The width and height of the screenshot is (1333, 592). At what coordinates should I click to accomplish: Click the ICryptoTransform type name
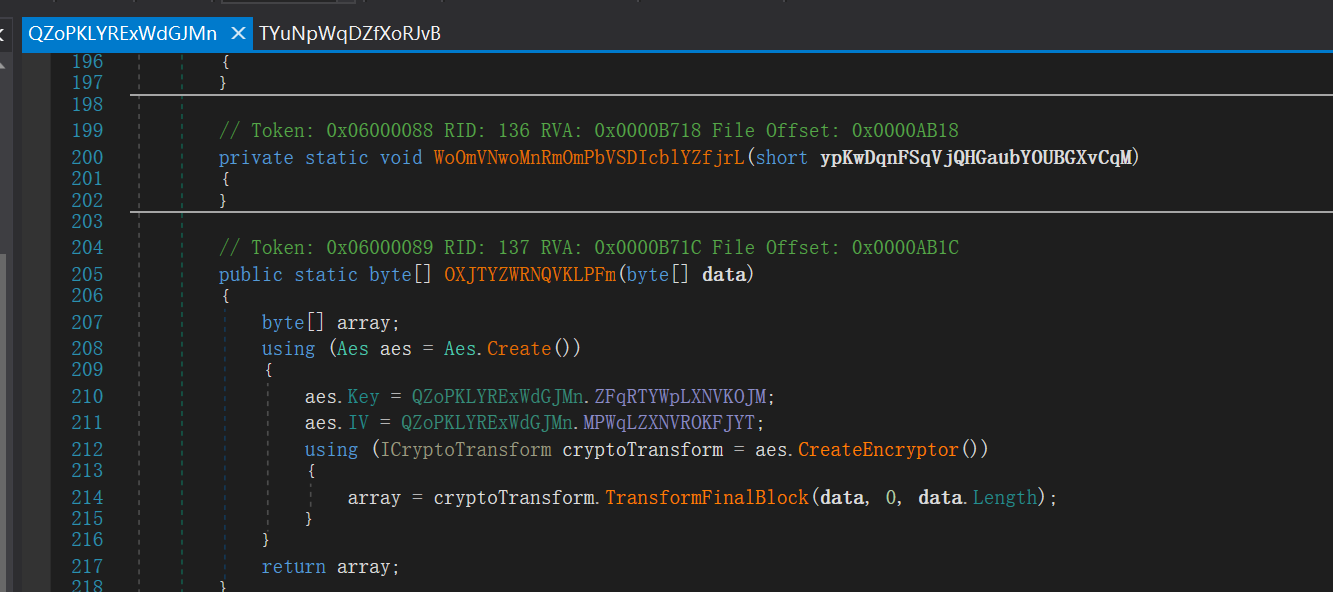[x=467, y=450]
